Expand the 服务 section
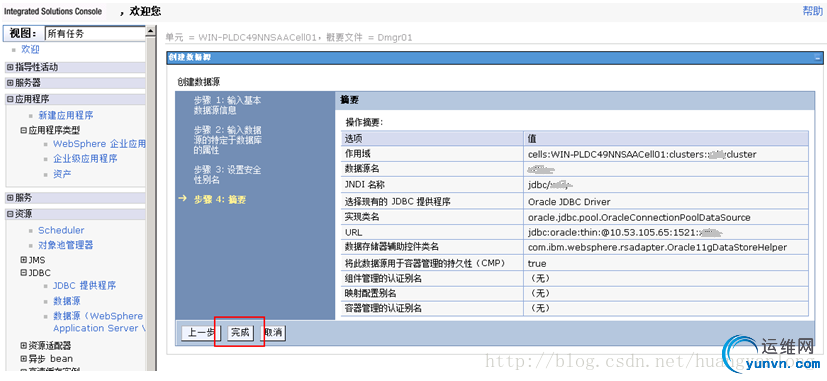Viewport: 827px width, 381px height. 11,198
